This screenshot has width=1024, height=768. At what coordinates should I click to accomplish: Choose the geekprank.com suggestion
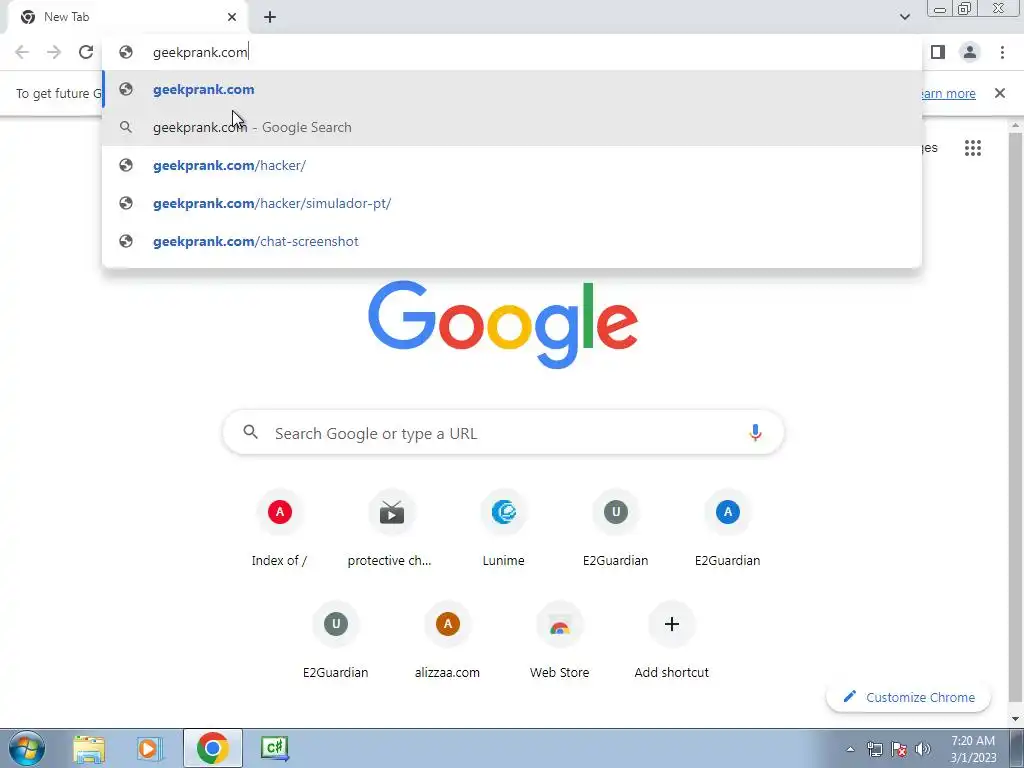pyautogui.click(x=512, y=89)
